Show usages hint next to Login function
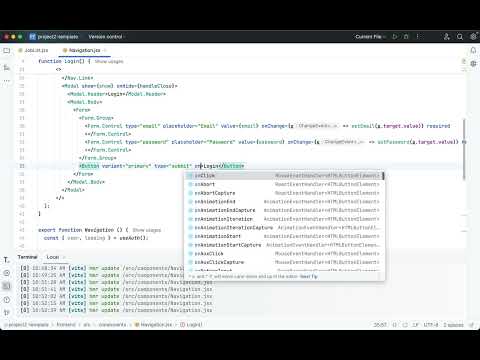This screenshot has height=360, width=480. click(109, 62)
